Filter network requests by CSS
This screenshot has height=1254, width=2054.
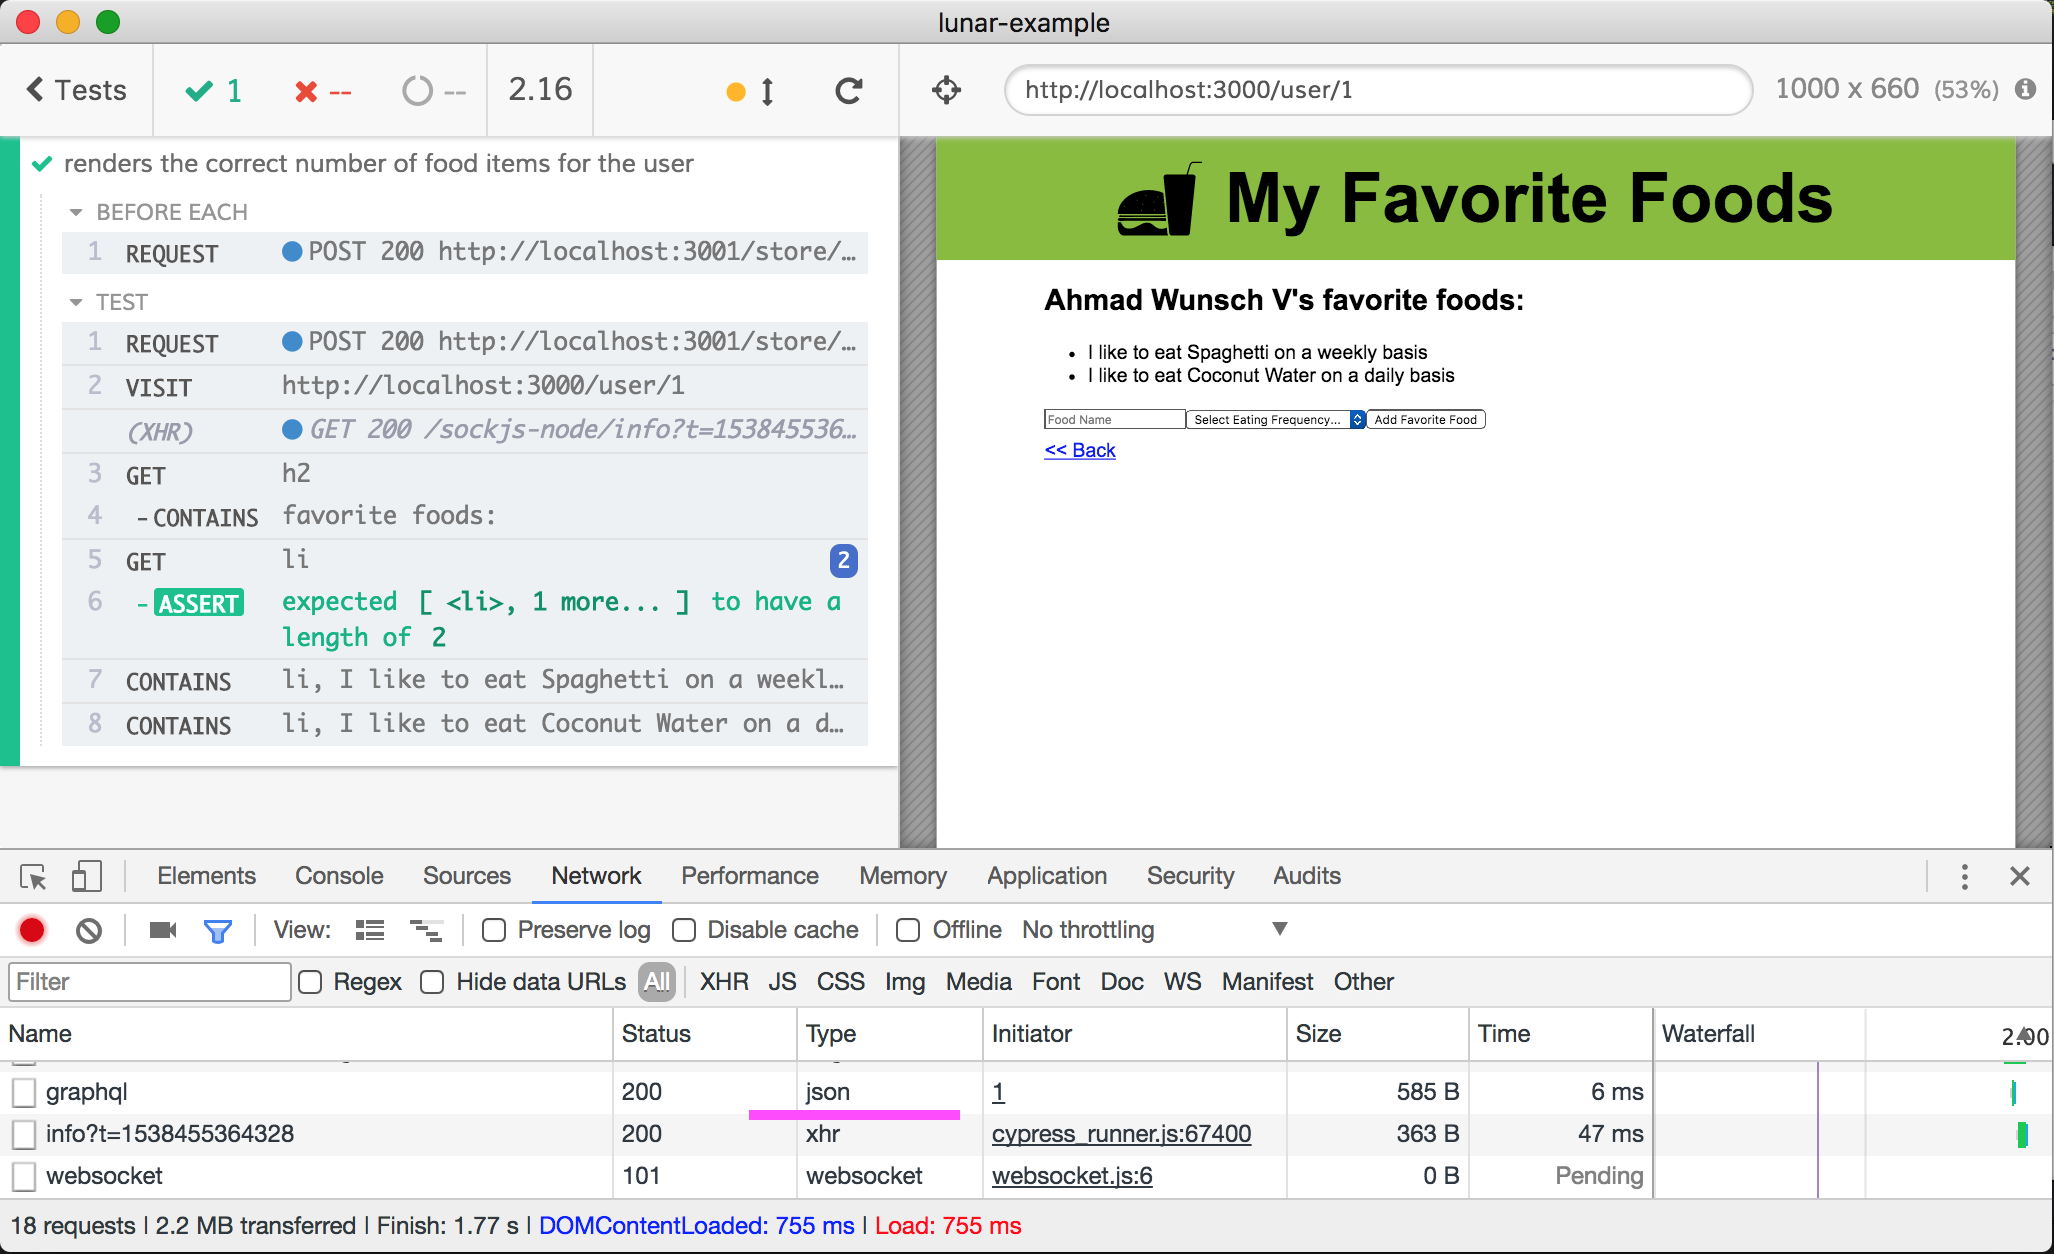[x=840, y=982]
